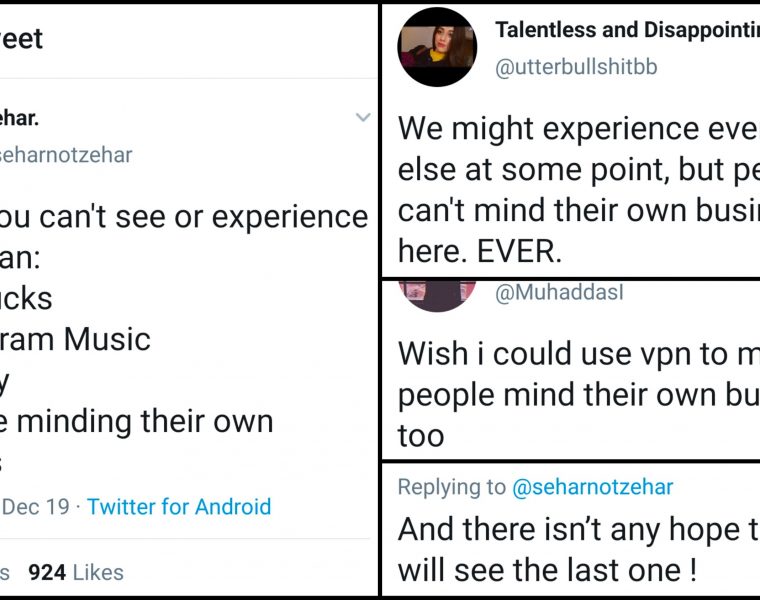Open the partially visible avatar beside @MuhaddasI

[437, 295]
